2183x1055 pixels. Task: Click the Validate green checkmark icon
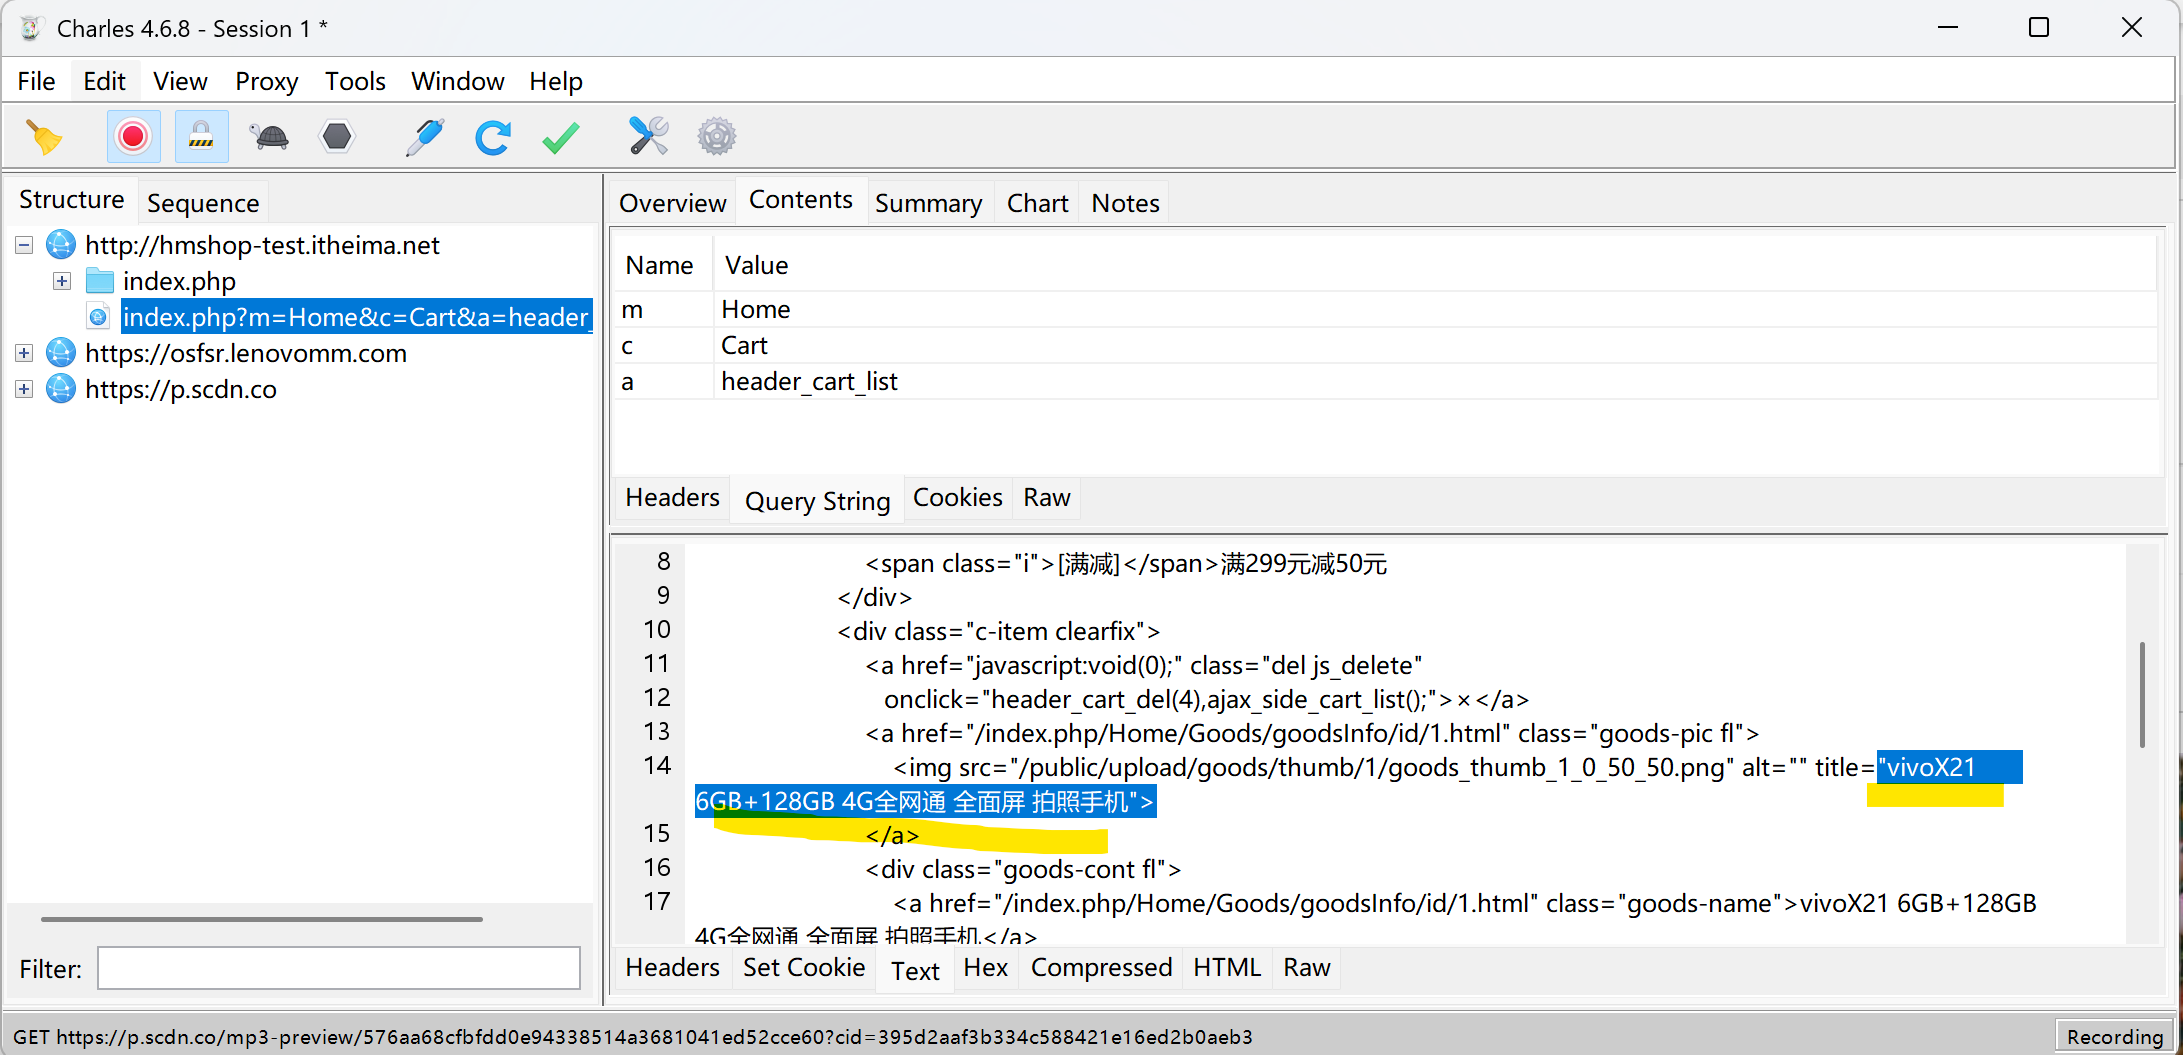[561, 137]
